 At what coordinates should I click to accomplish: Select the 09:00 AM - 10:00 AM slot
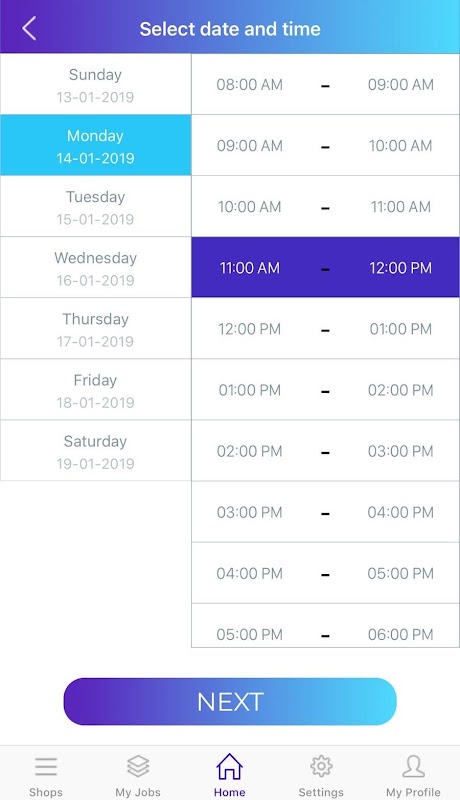[325, 145]
